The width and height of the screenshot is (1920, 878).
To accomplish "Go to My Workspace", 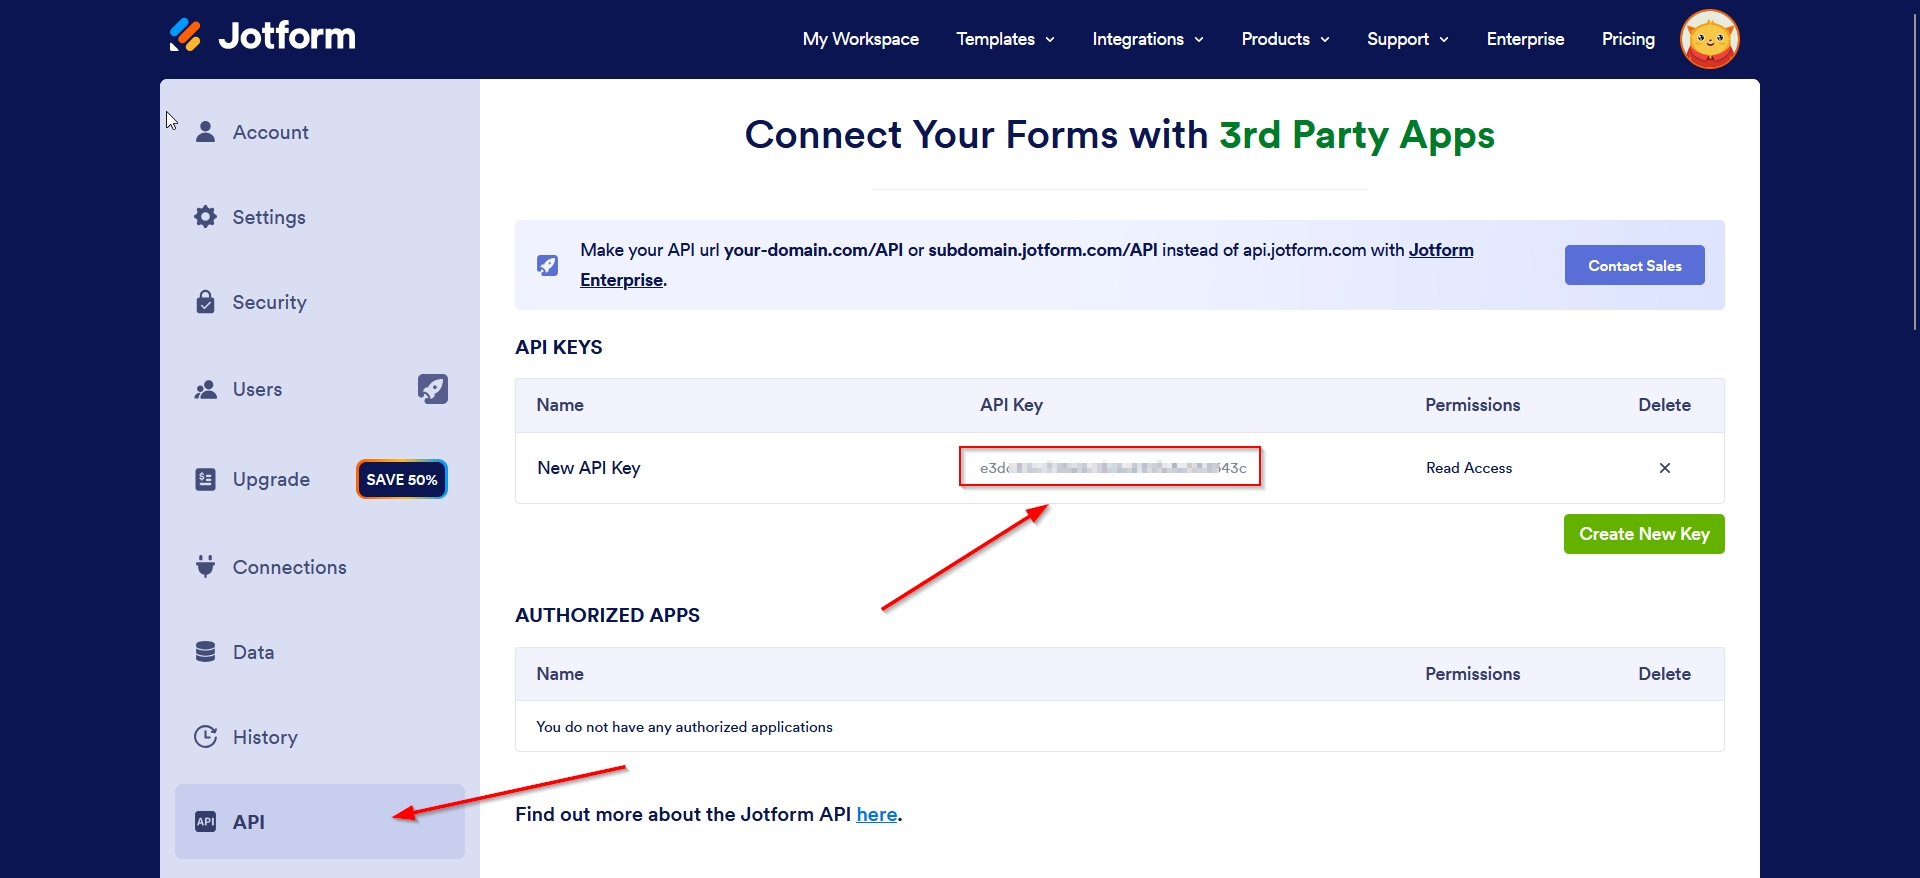I will click(861, 39).
